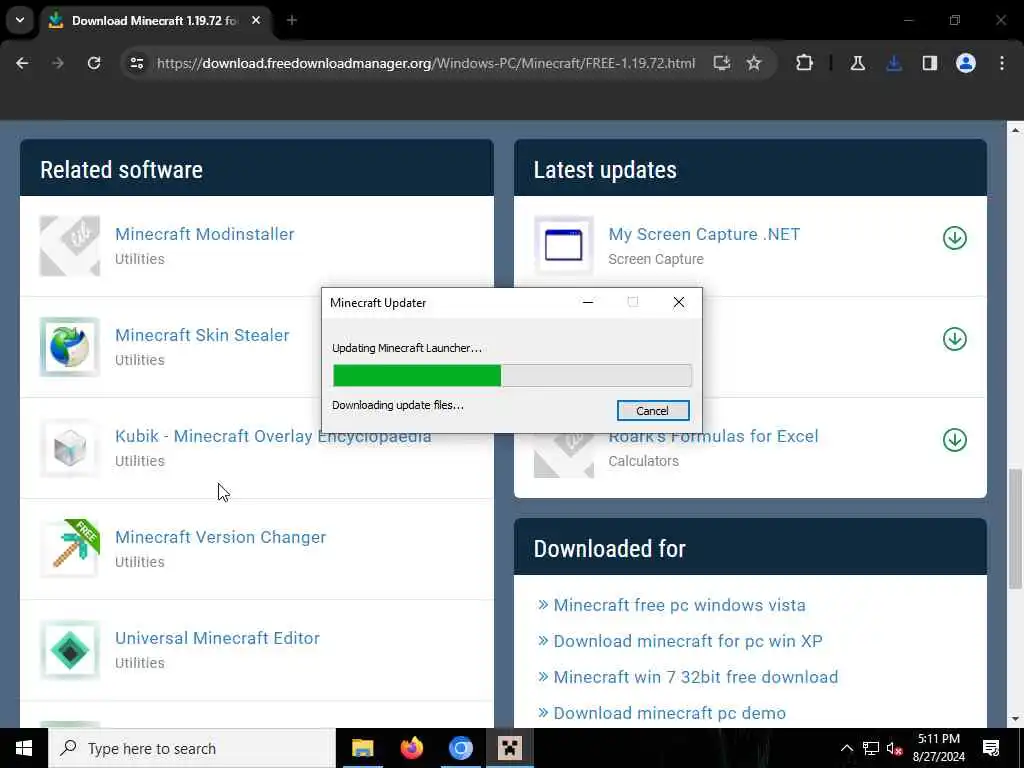Click the install app icon in address bar
The image size is (1024, 768).
[x=722, y=63]
